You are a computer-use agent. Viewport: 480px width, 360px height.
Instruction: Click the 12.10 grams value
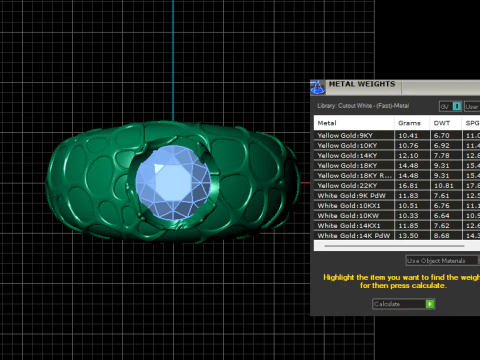408,155
